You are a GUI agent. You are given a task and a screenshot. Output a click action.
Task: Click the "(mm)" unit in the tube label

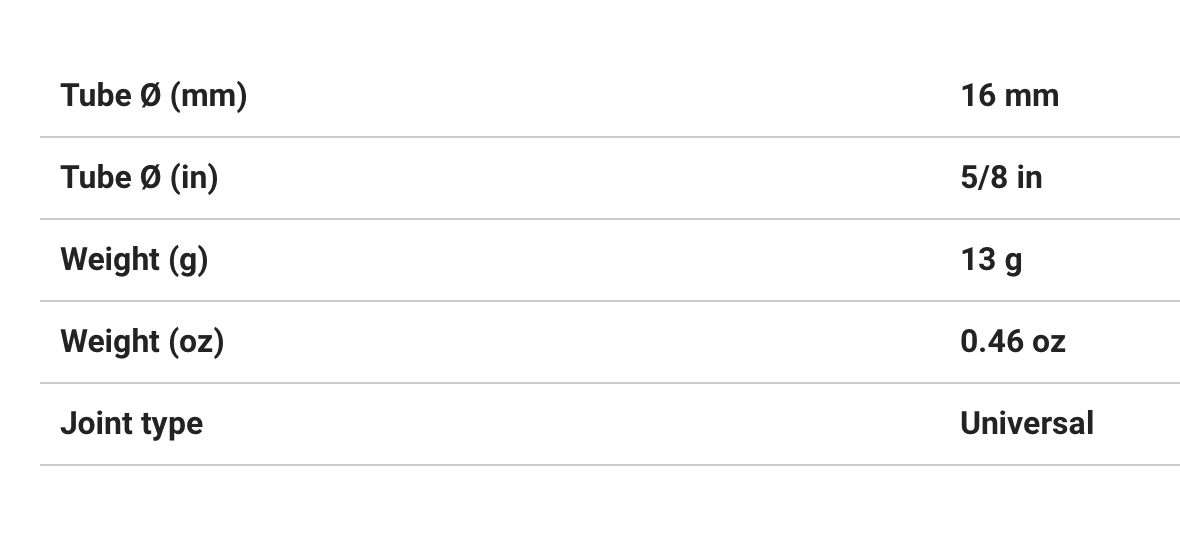tap(209, 96)
